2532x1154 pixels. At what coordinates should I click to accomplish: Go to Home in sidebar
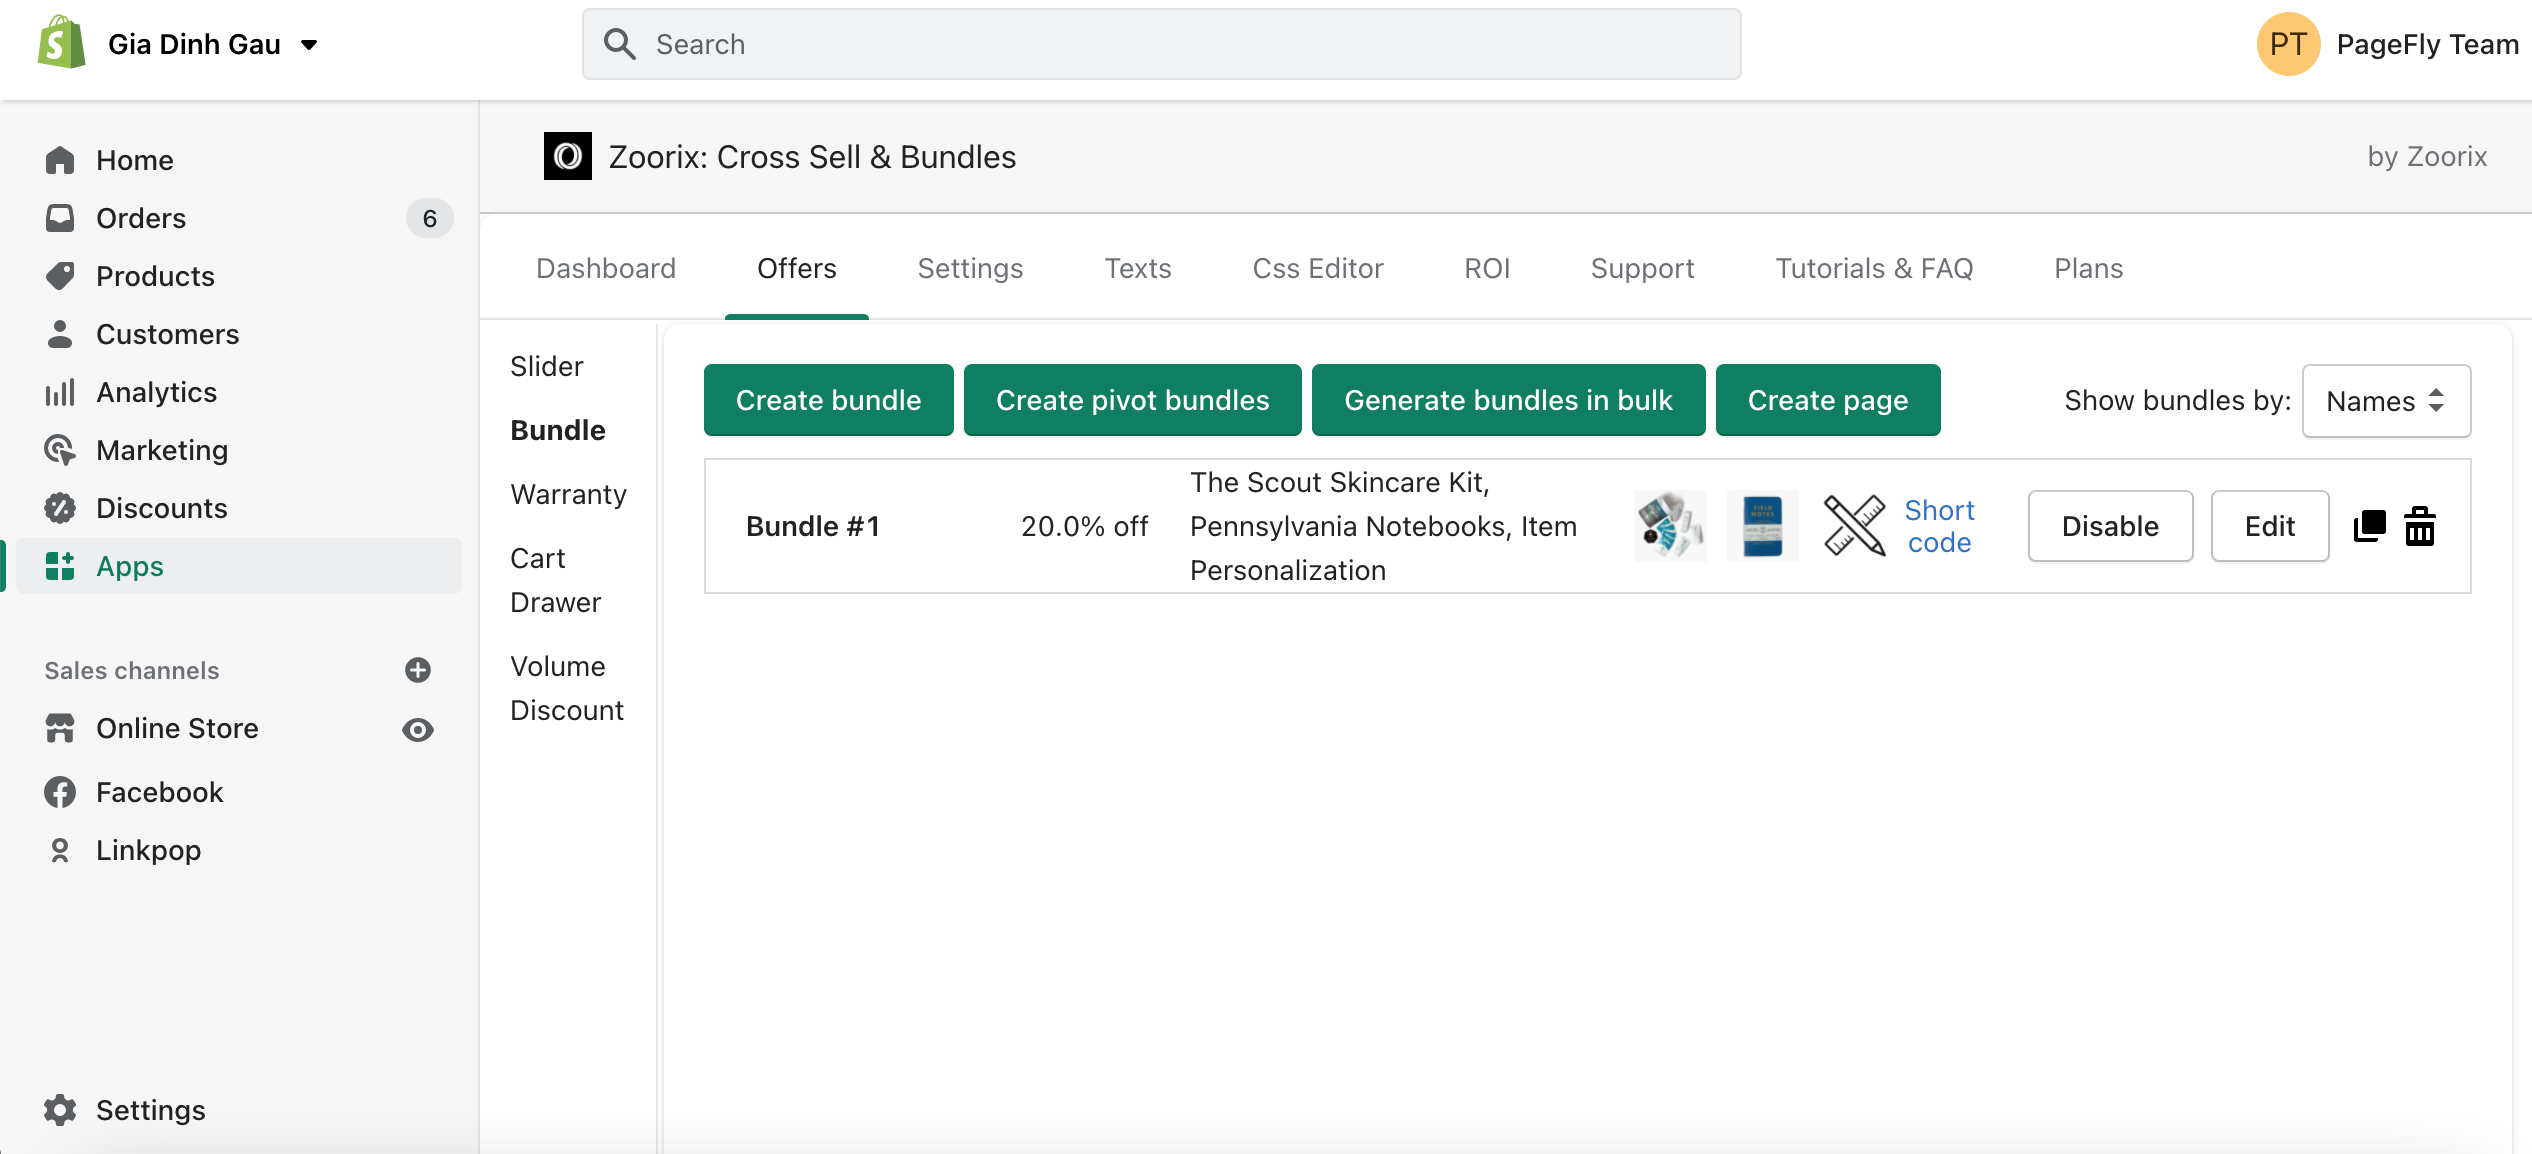pos(134,160)
